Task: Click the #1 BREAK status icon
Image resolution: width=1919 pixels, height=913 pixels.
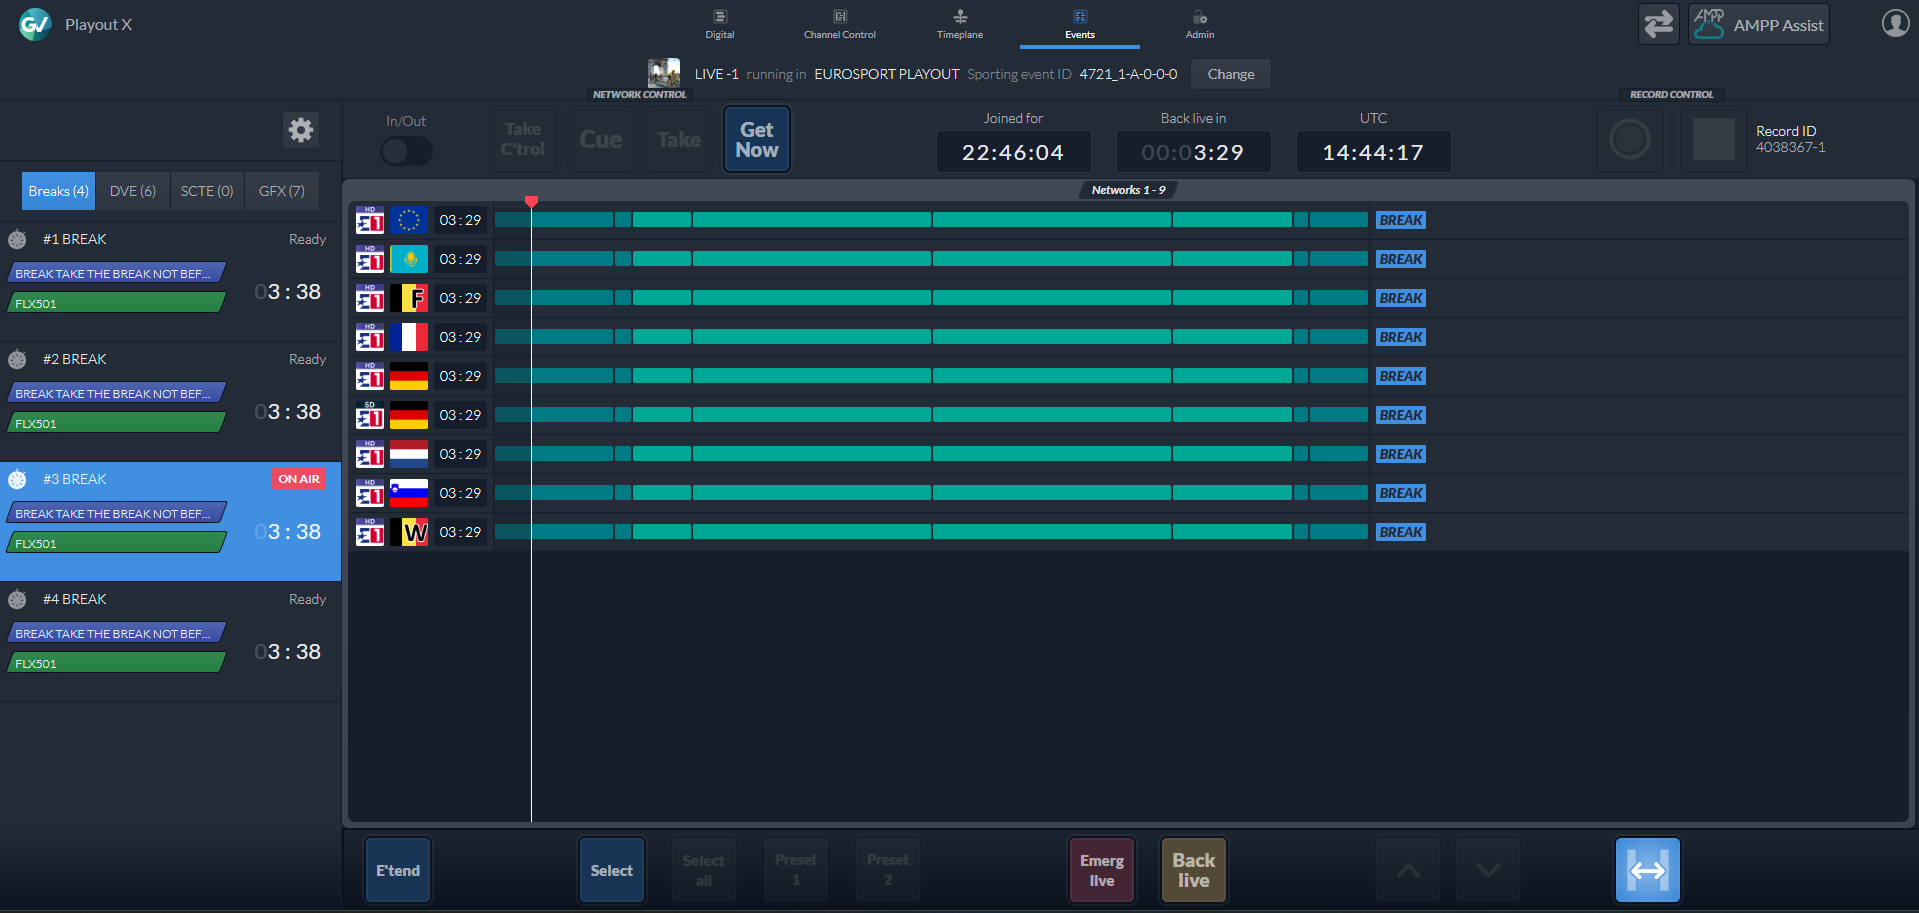Action: [18, 239]
